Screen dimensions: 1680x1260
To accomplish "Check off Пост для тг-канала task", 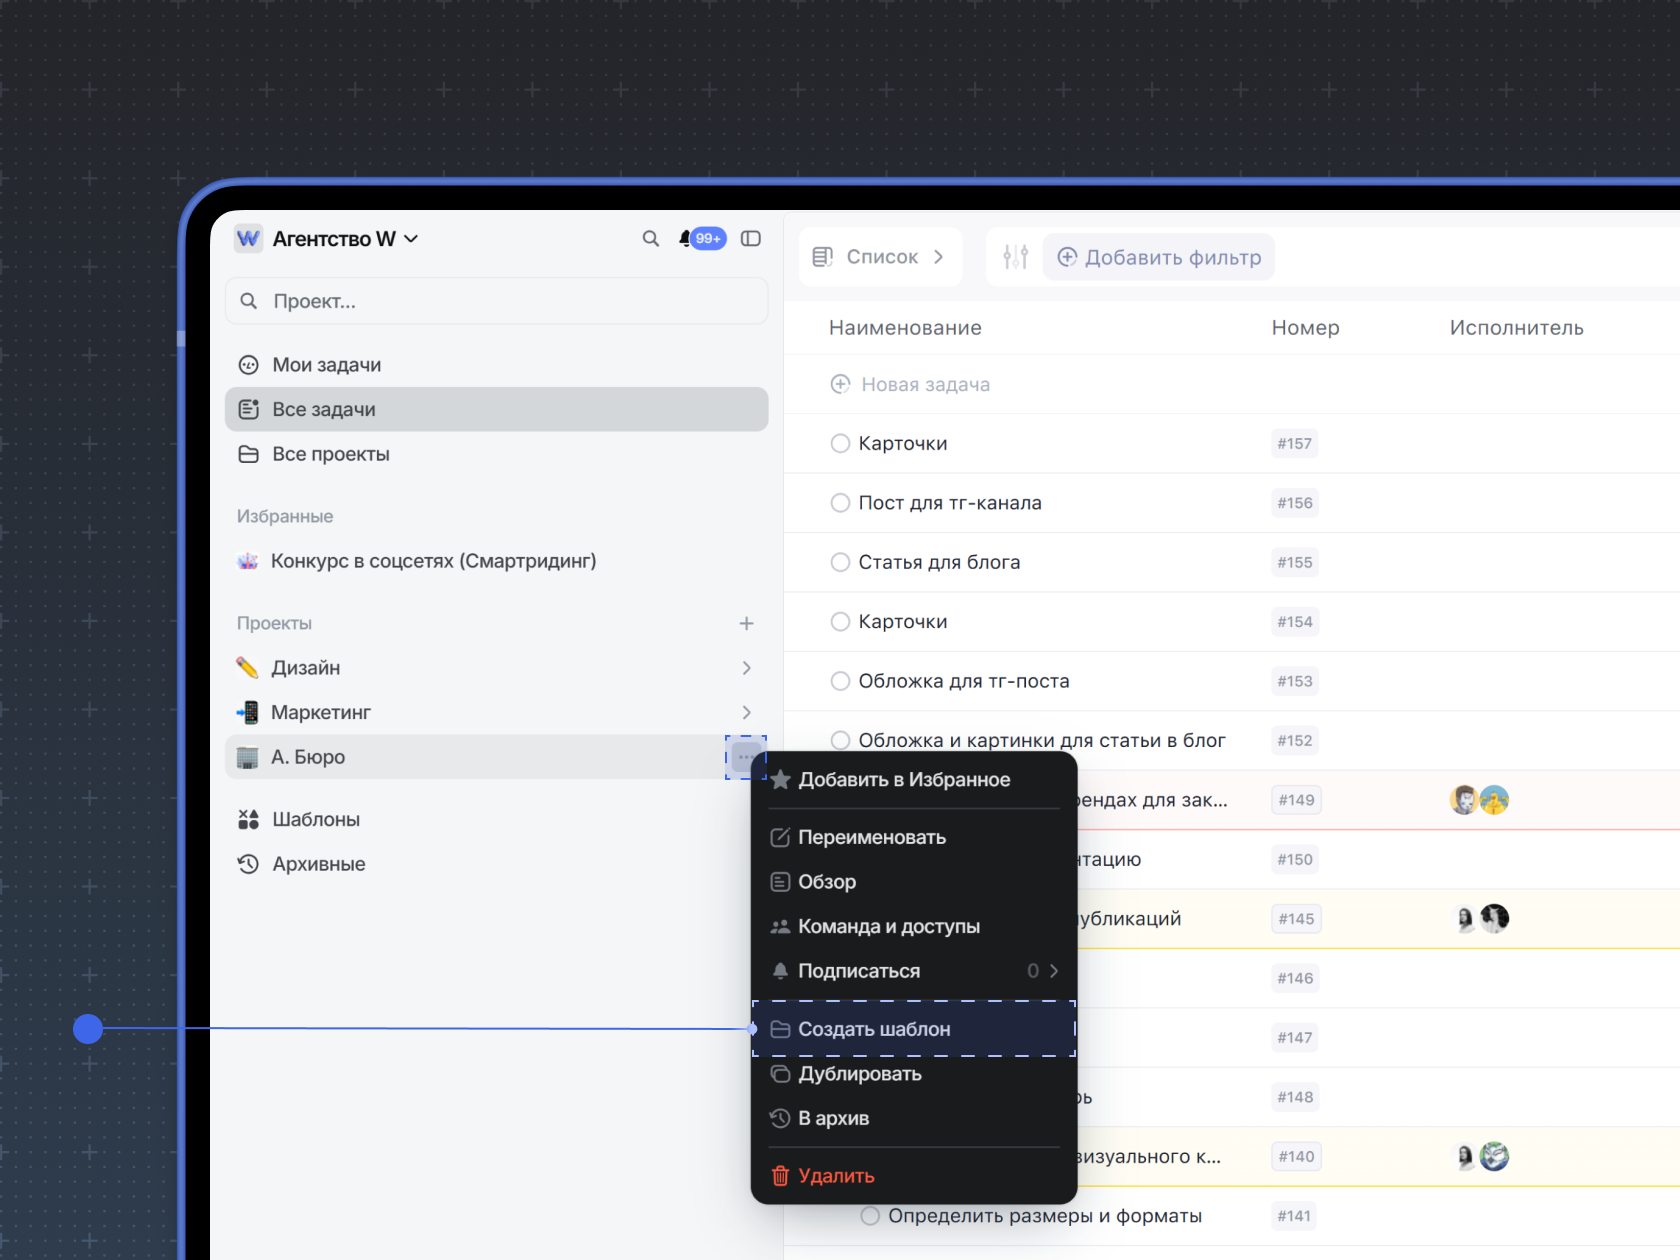I will (840, 503).
